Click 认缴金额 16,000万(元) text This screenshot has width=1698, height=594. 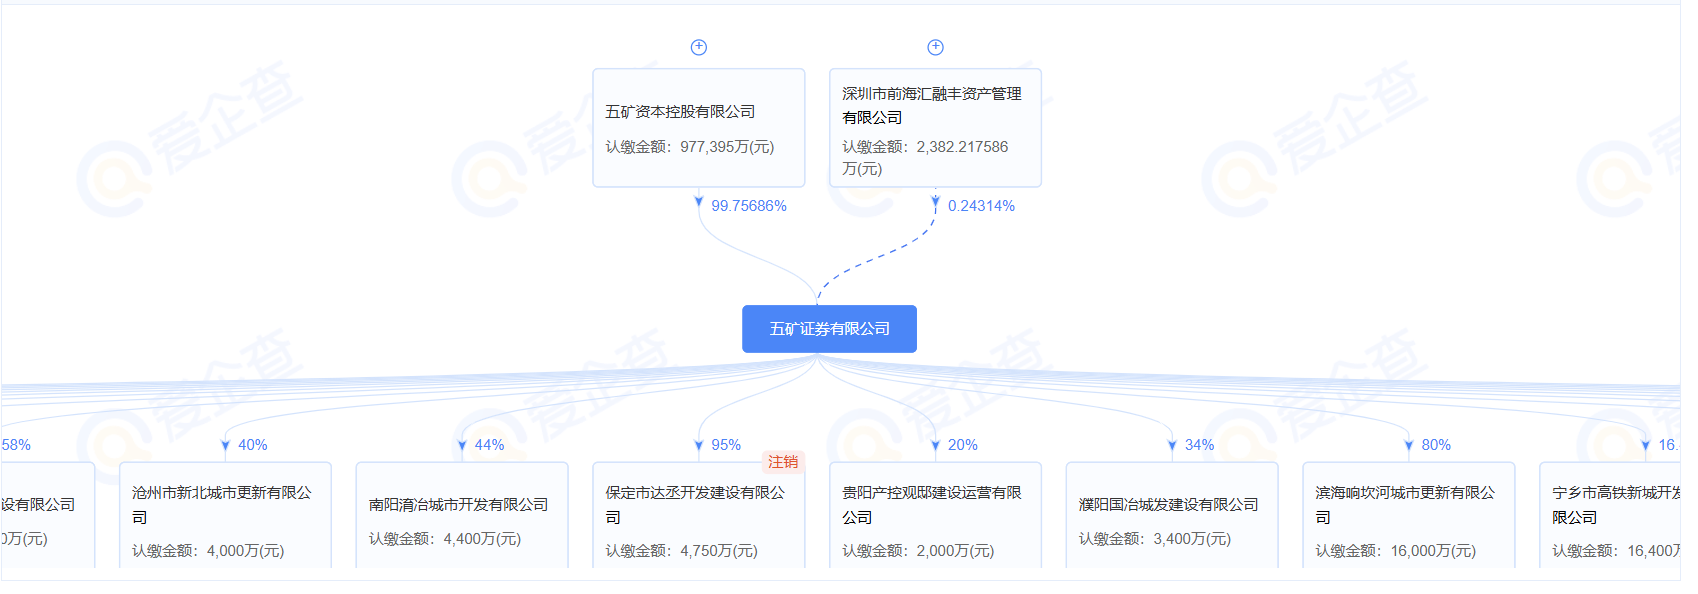click(x=1396, y=551)
